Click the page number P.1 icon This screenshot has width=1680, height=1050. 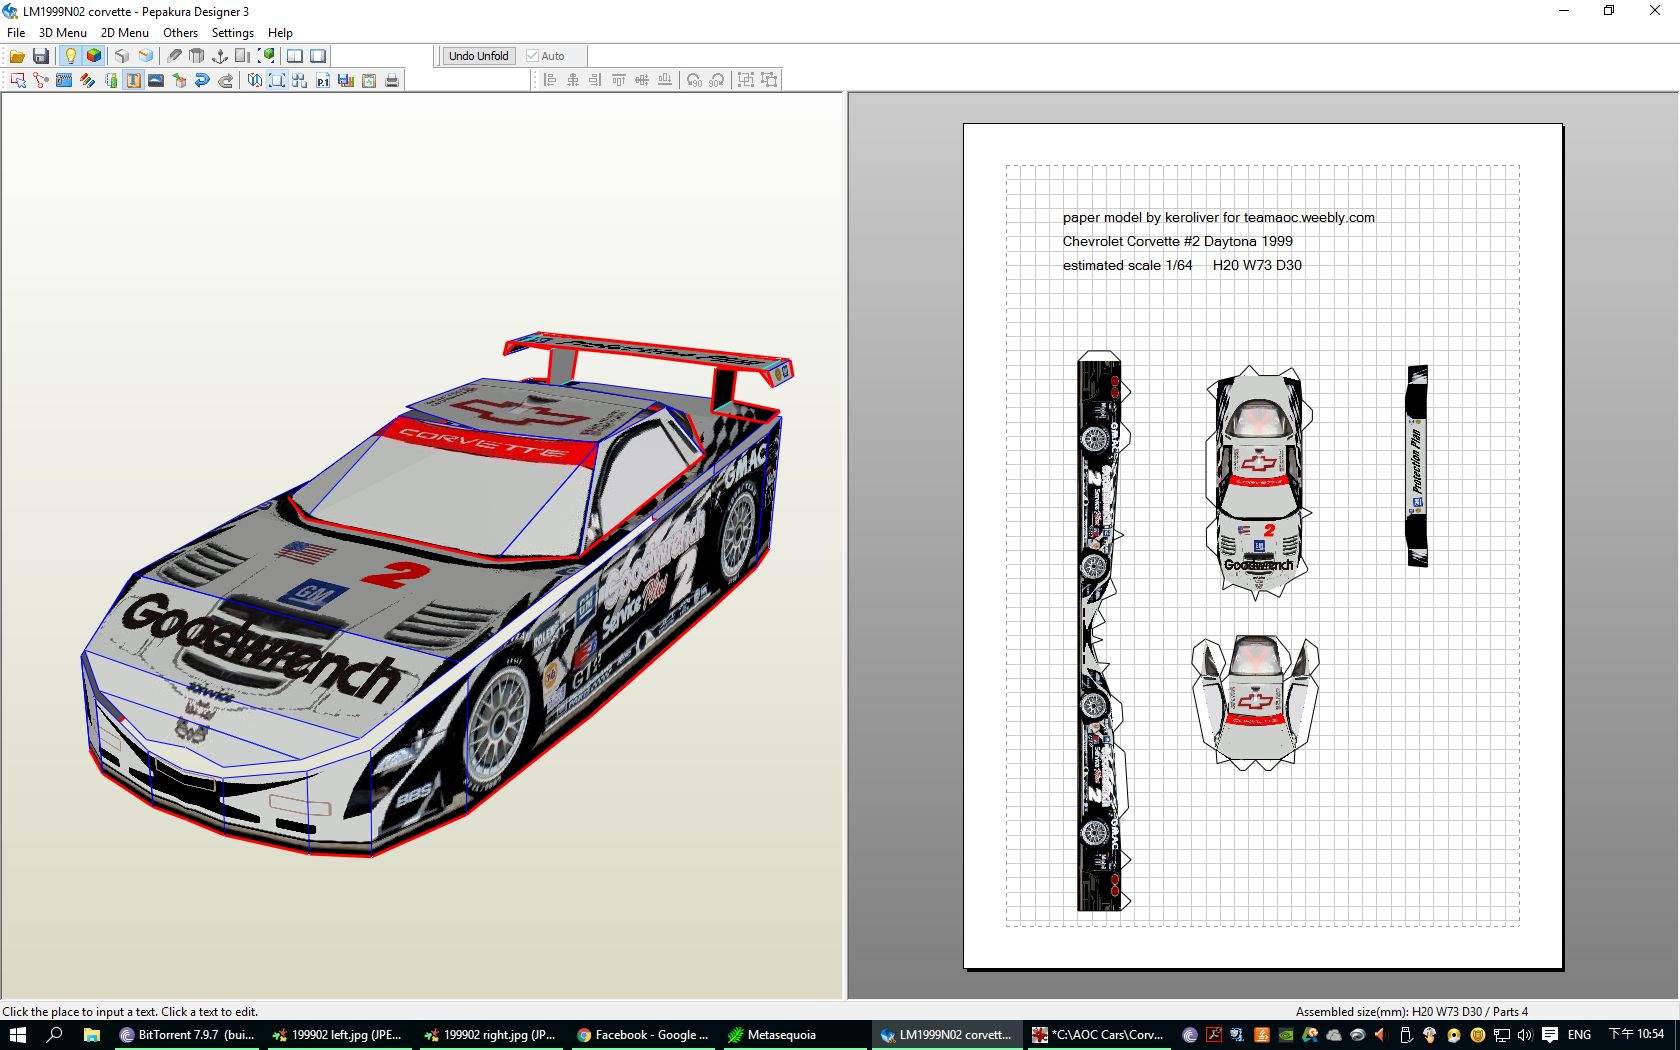coord(323,80)
